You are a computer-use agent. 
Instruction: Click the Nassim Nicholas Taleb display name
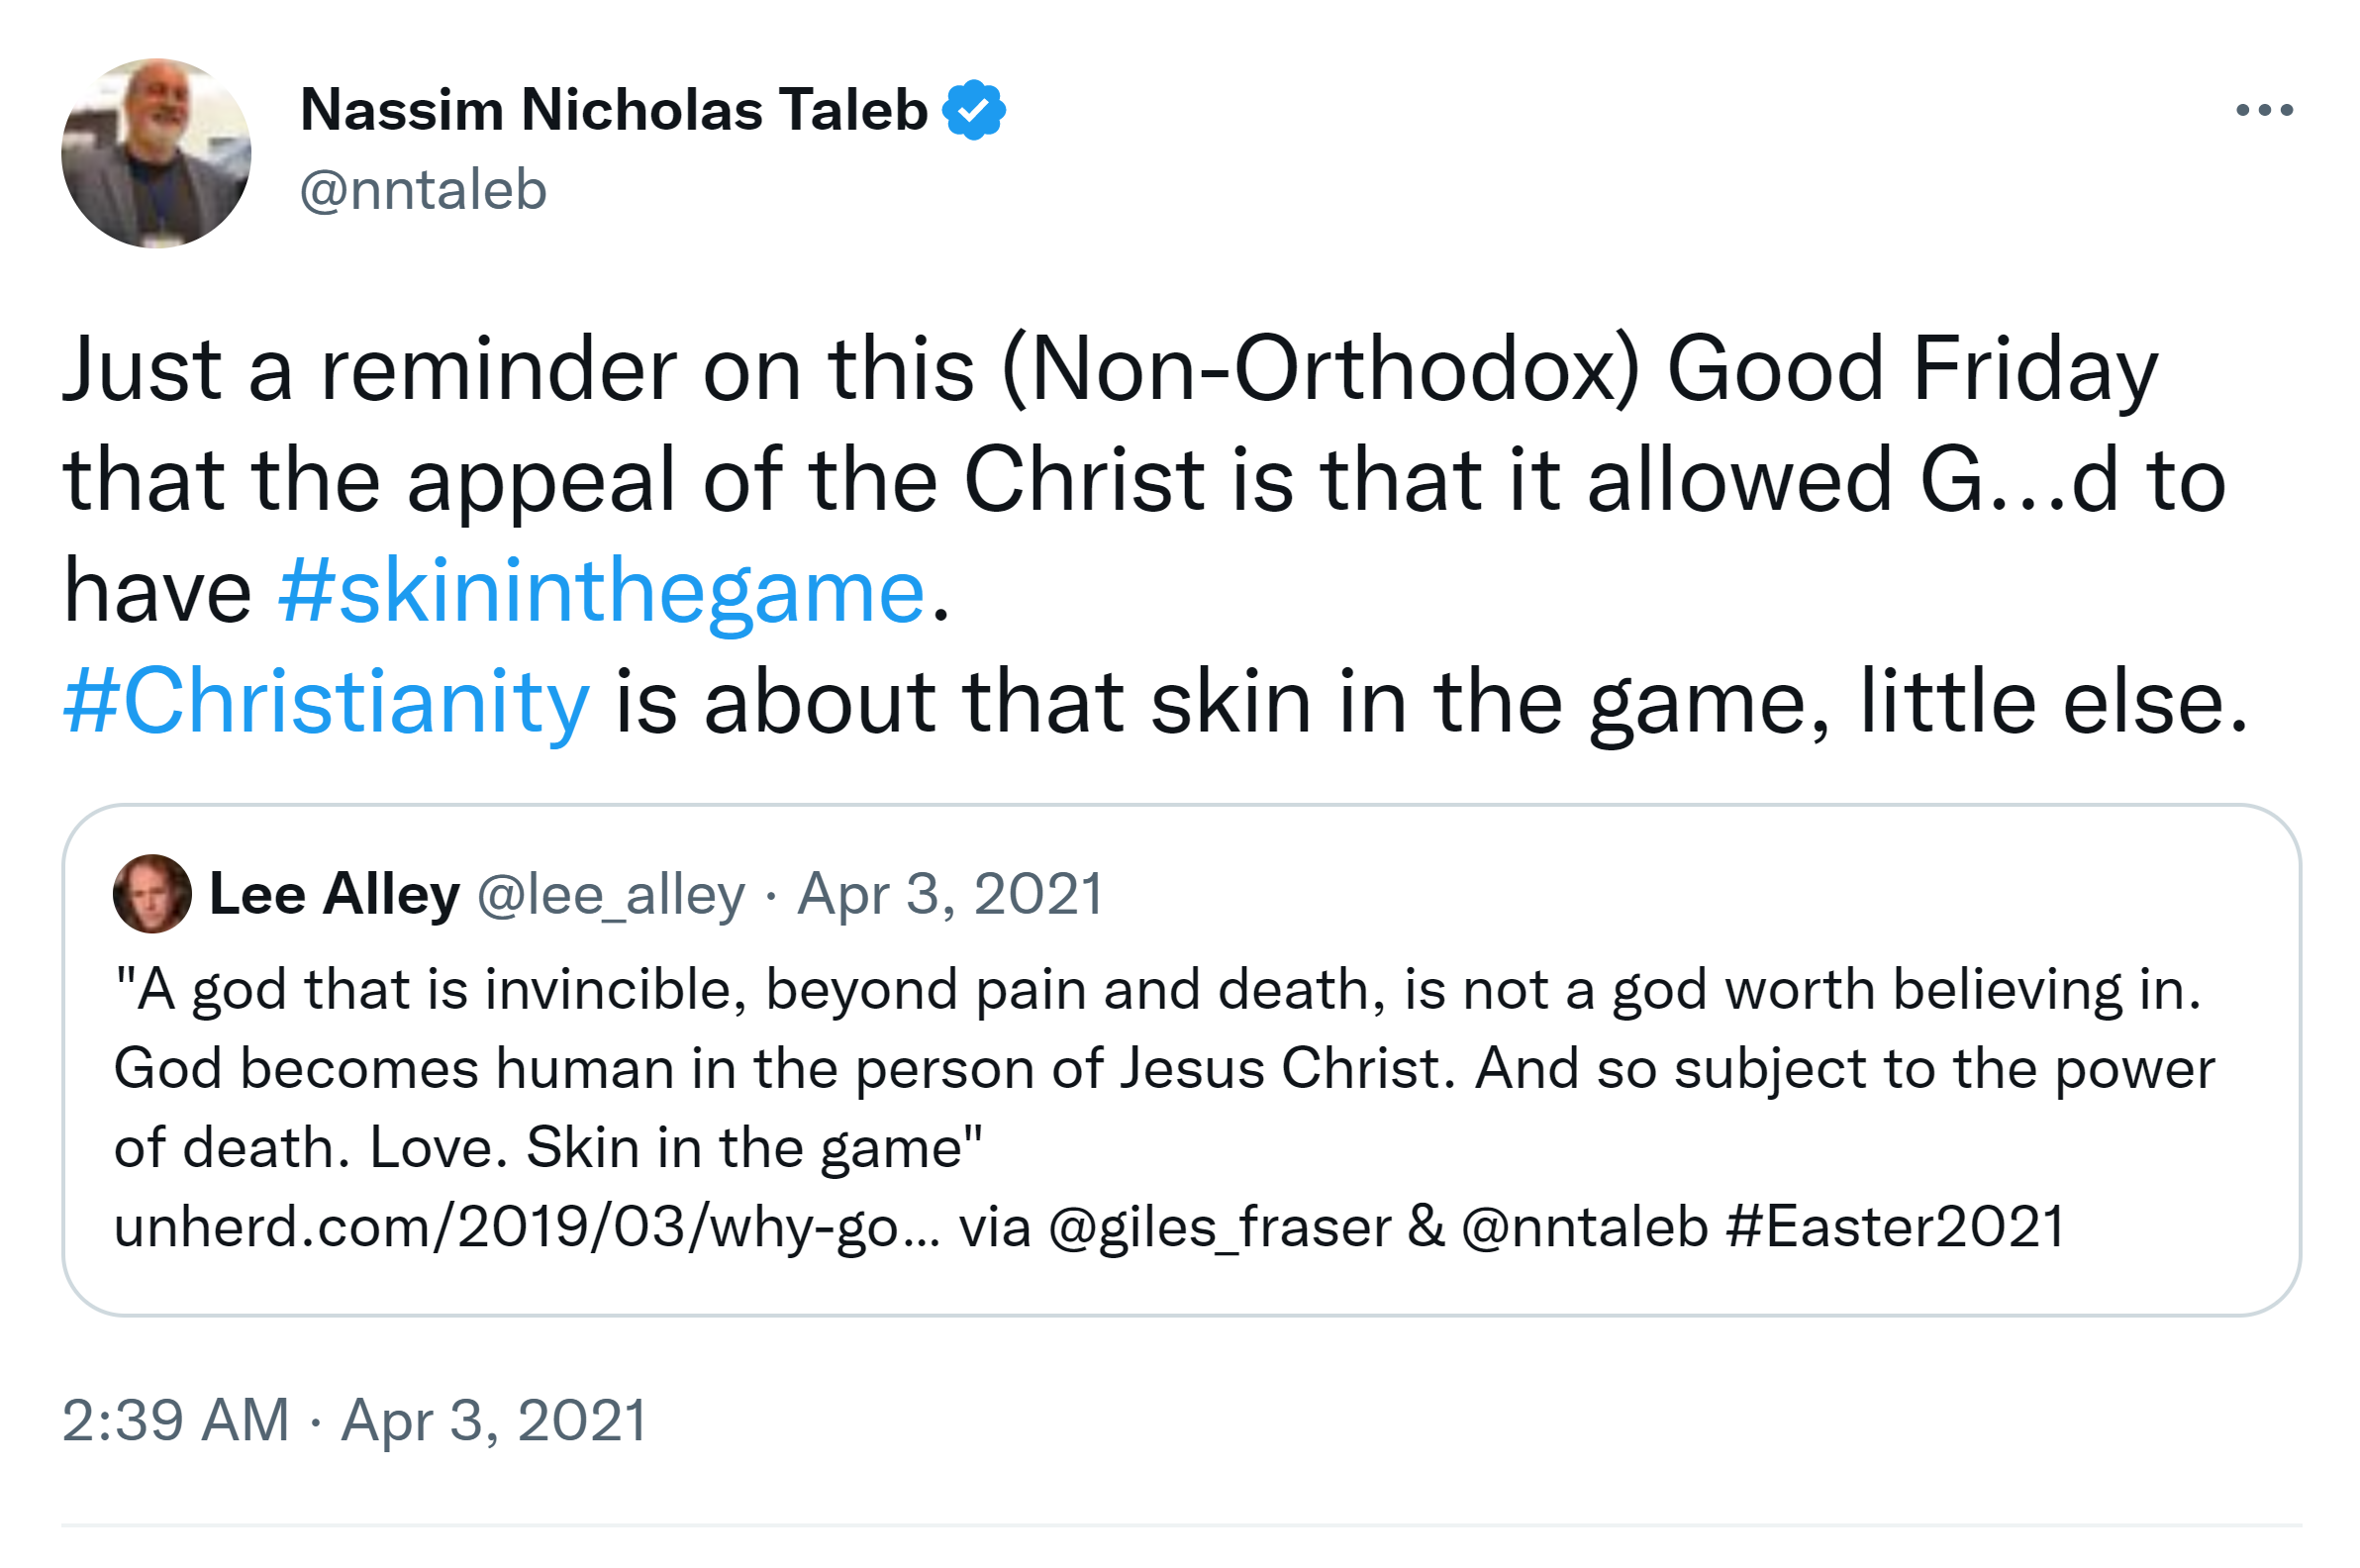pyautogui.click(x=614, y=110)
